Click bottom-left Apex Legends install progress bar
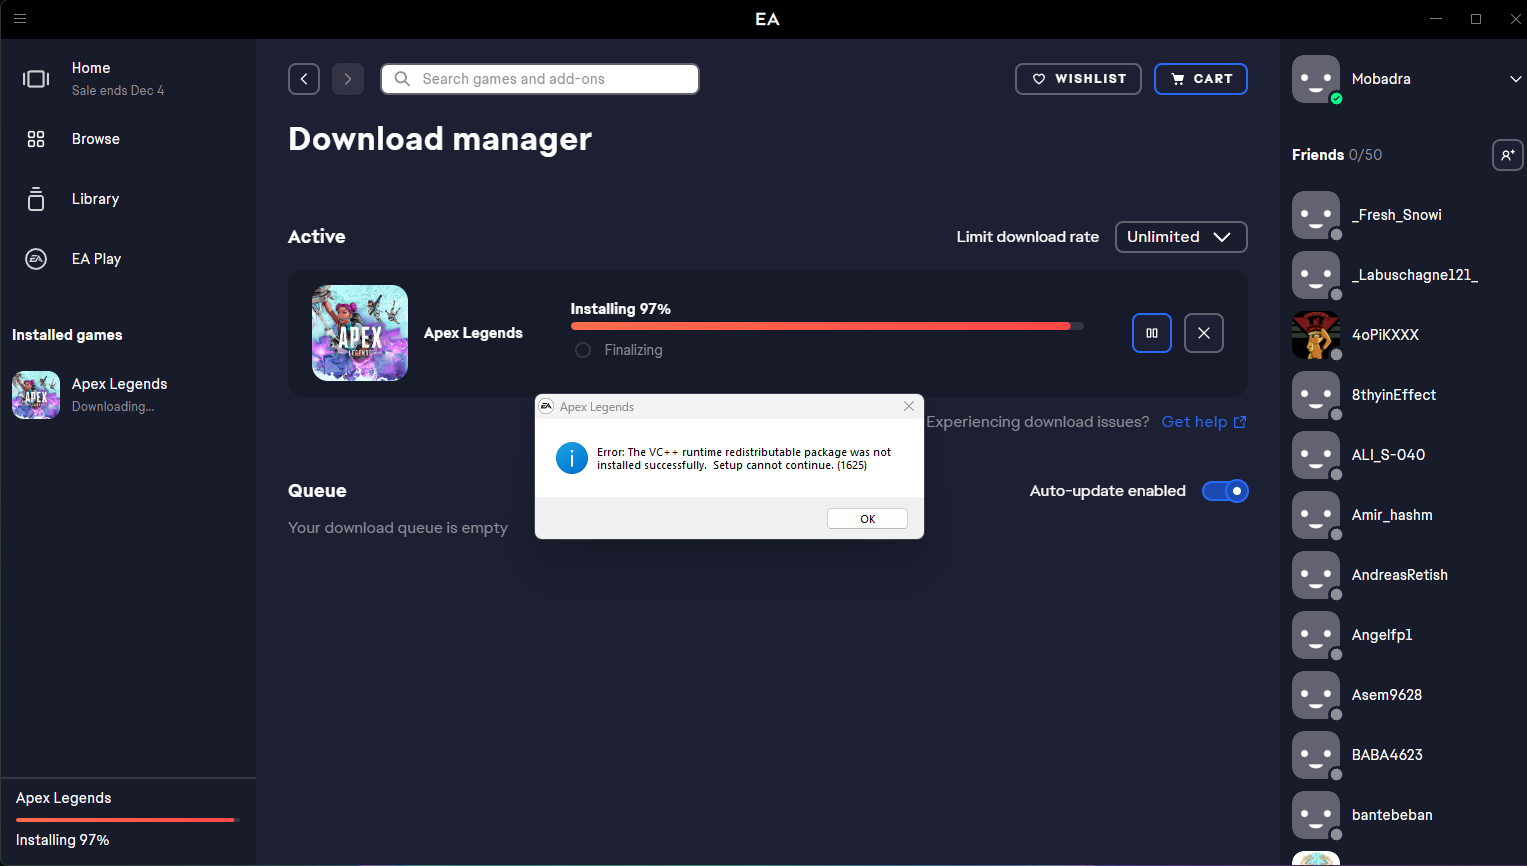 coord(128,820)
